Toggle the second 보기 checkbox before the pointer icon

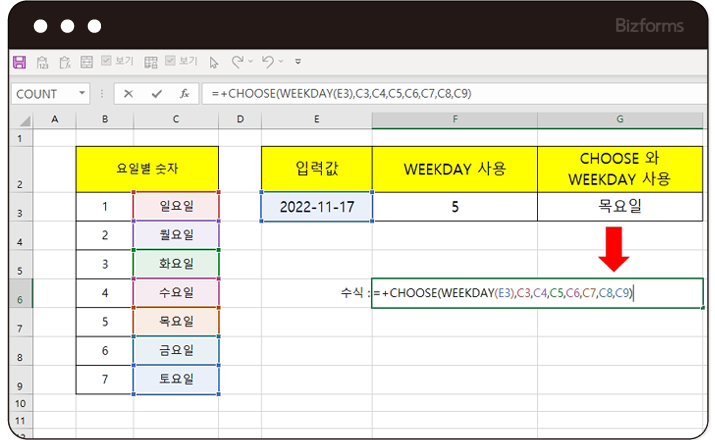[x=170, y=61]
